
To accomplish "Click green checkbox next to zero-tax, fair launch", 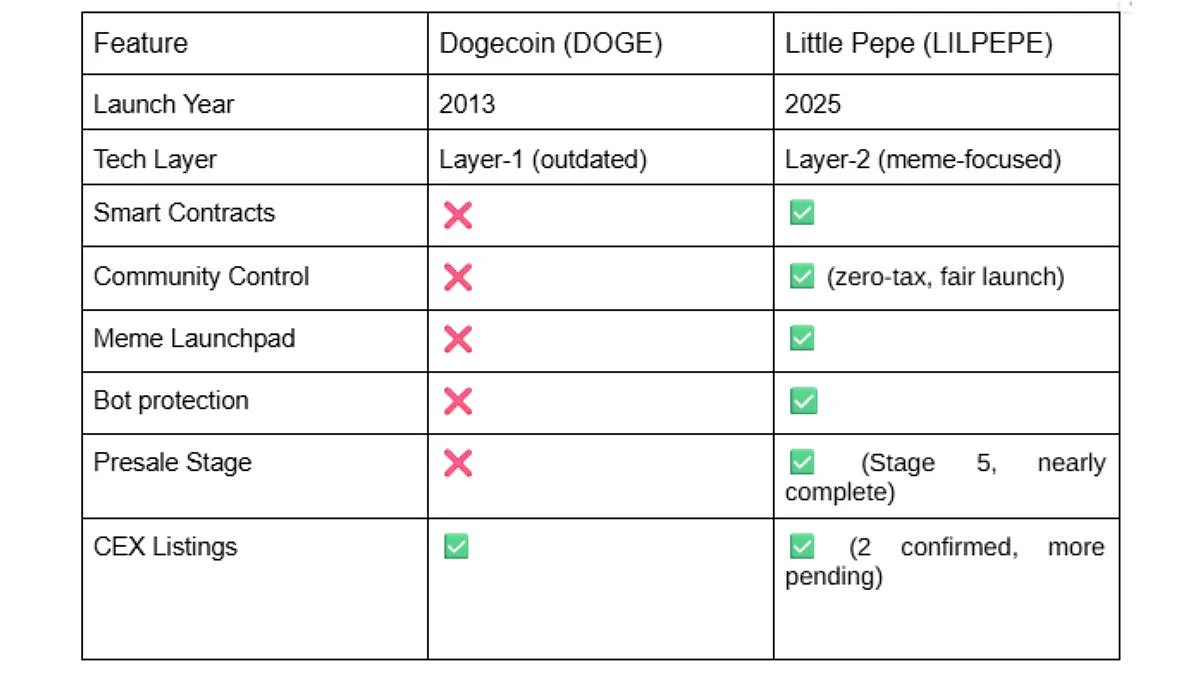I will click(802, 276).
